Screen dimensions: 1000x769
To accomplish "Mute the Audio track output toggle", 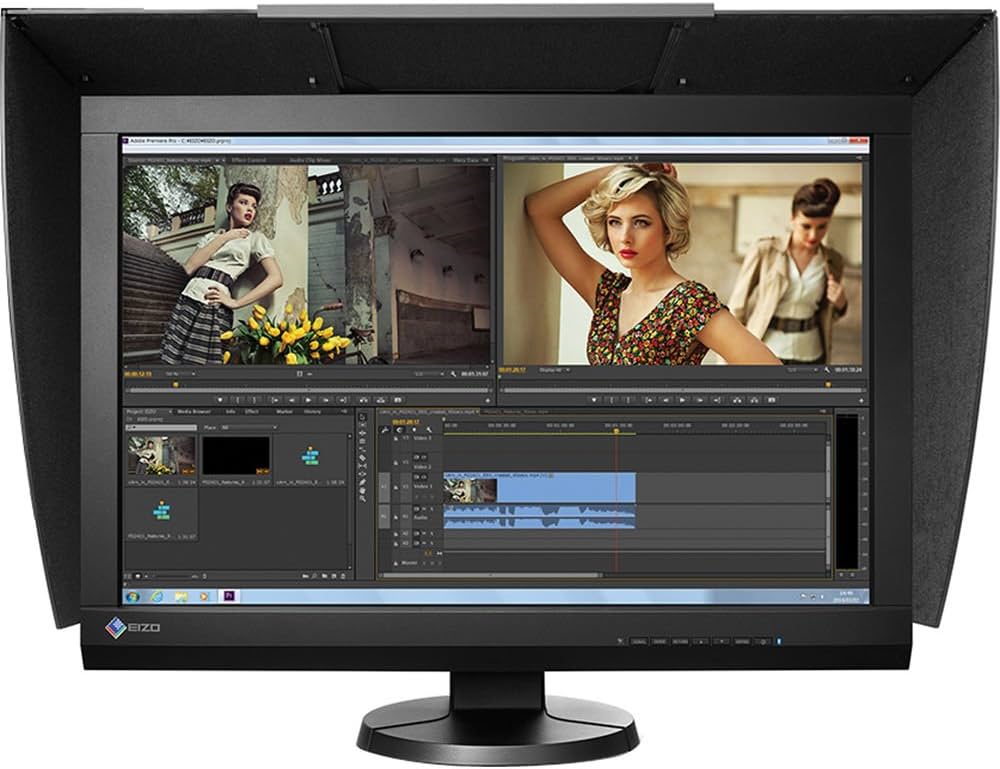I will (x=416, y=509).
